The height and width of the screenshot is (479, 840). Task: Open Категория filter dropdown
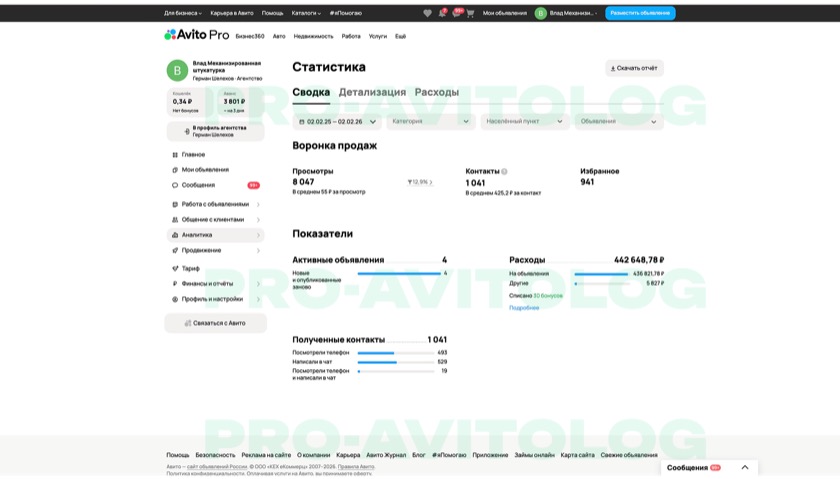[431, 122]
